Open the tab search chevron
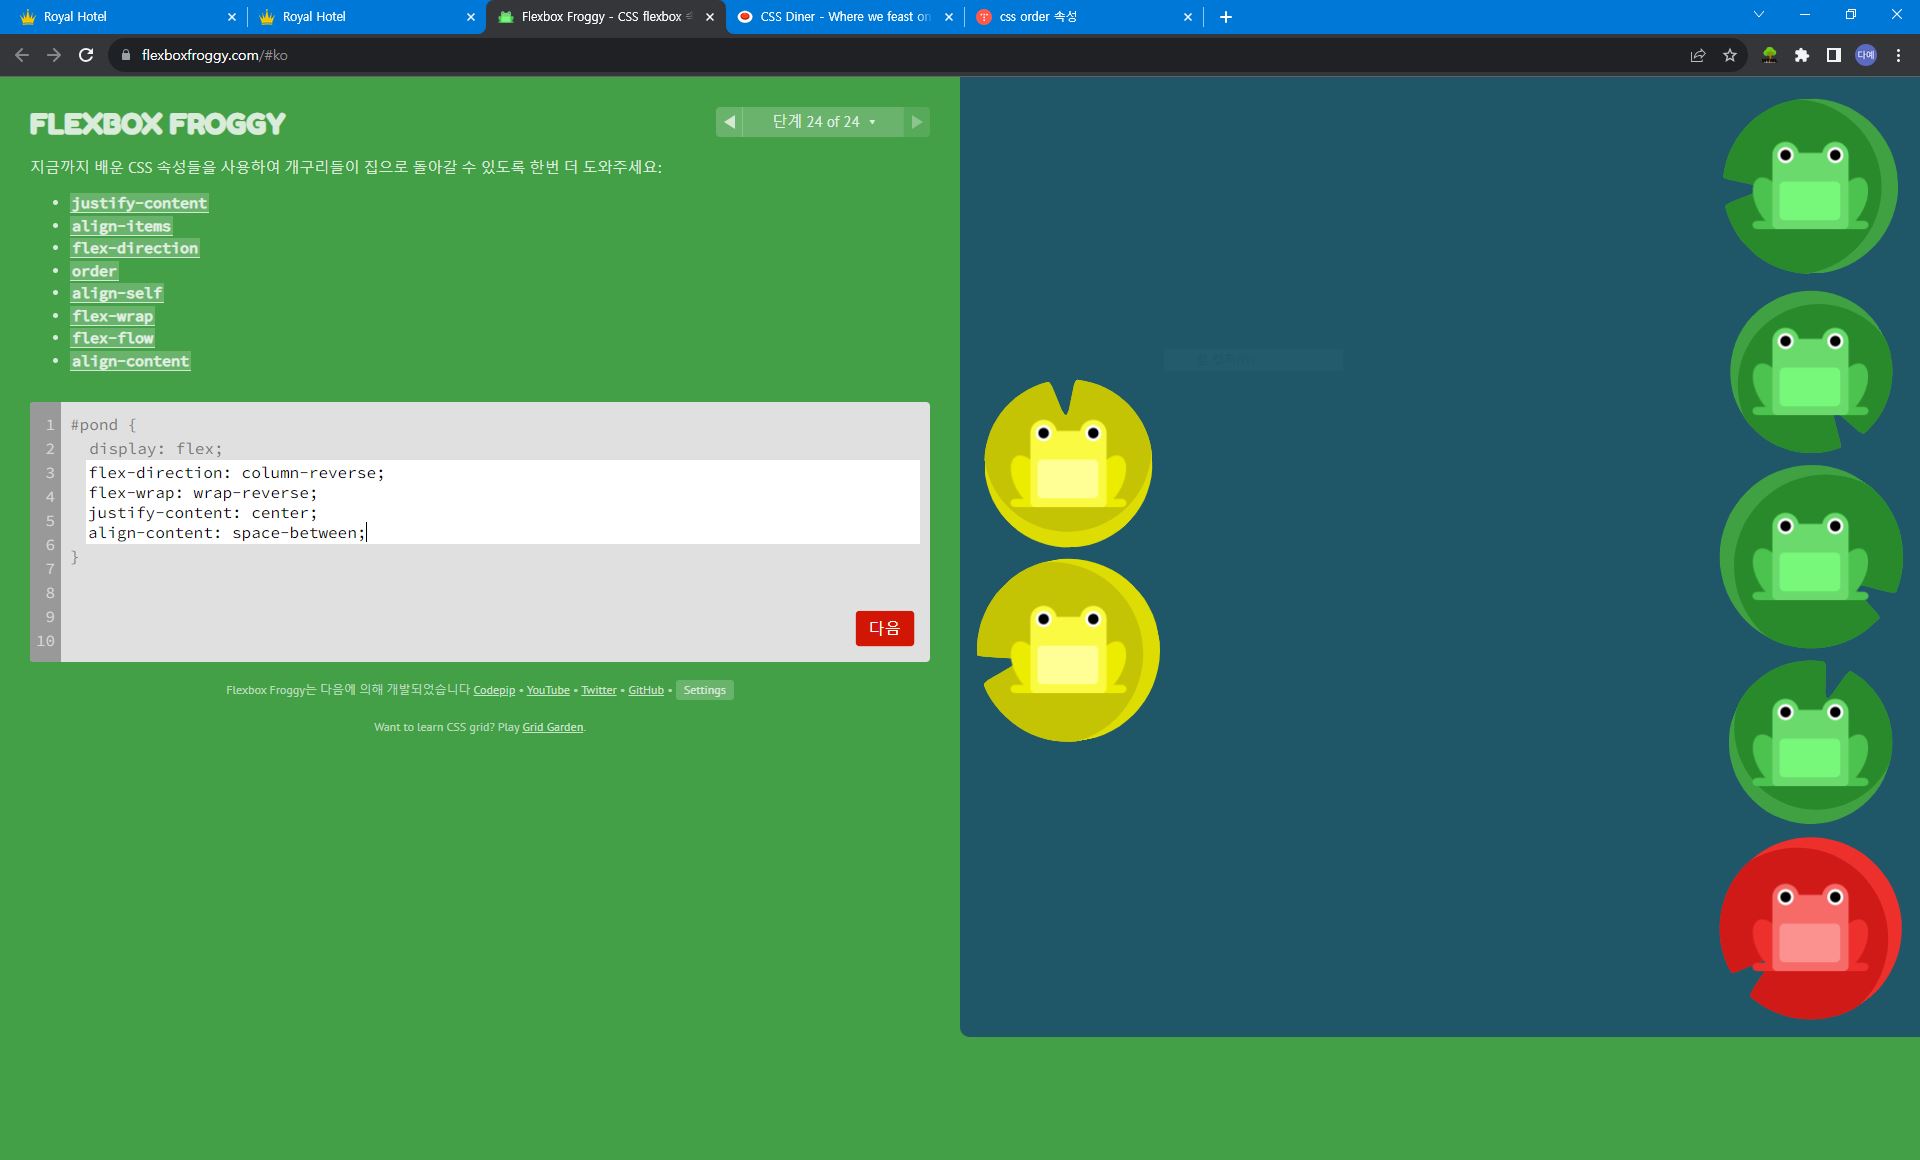The image size is (1920, 1160). click(x=1759, y=14)
